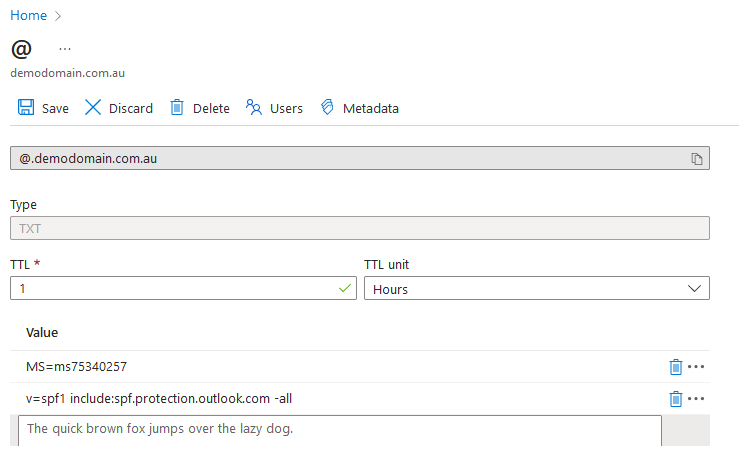The width and height of the screenshot is (739, 462).
Task: Click the @.demodomain.com.au name field
Action: 340,159
